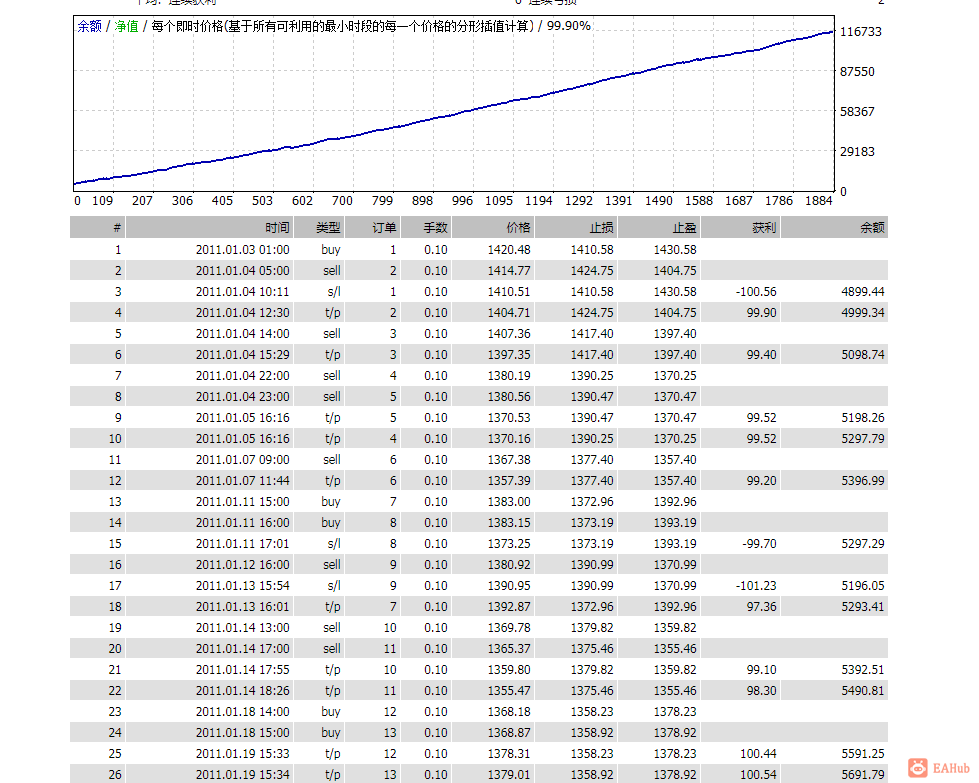
Task: Select the time cell 2011.01.12 16:00
Action: 243,565
